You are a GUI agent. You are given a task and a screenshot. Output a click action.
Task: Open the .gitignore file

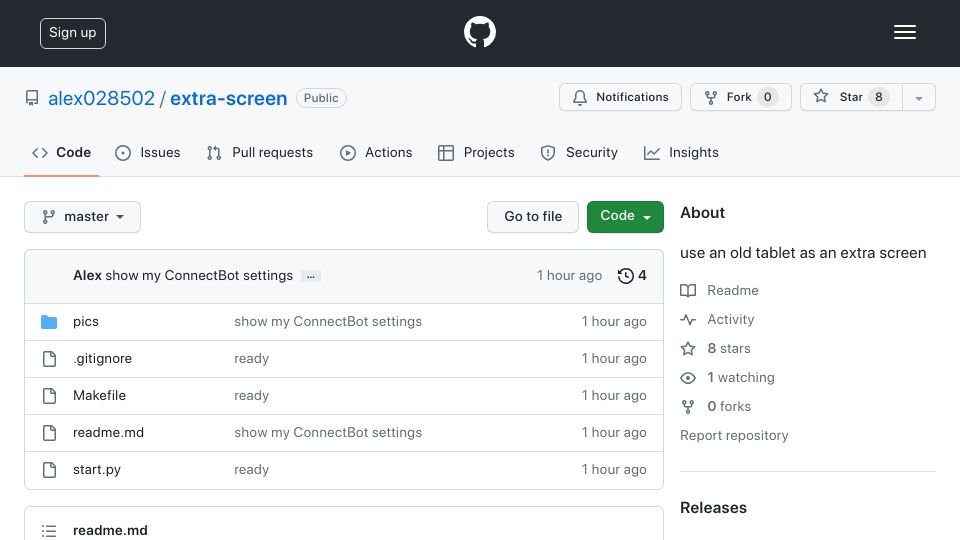102,358
